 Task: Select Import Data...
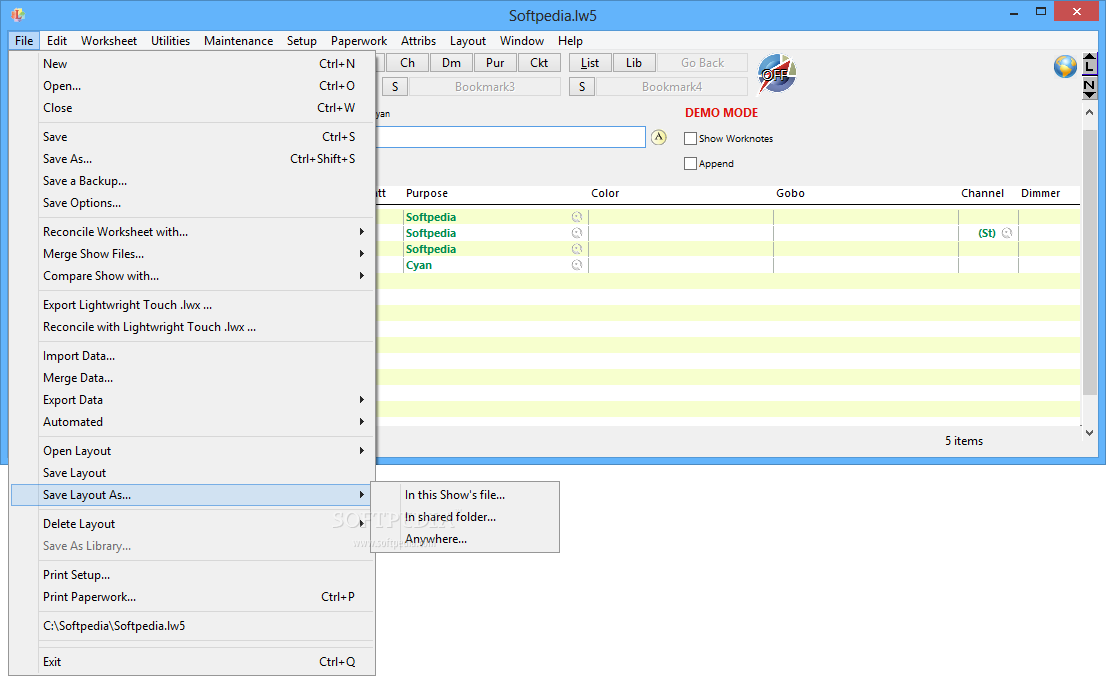[193, 356]
